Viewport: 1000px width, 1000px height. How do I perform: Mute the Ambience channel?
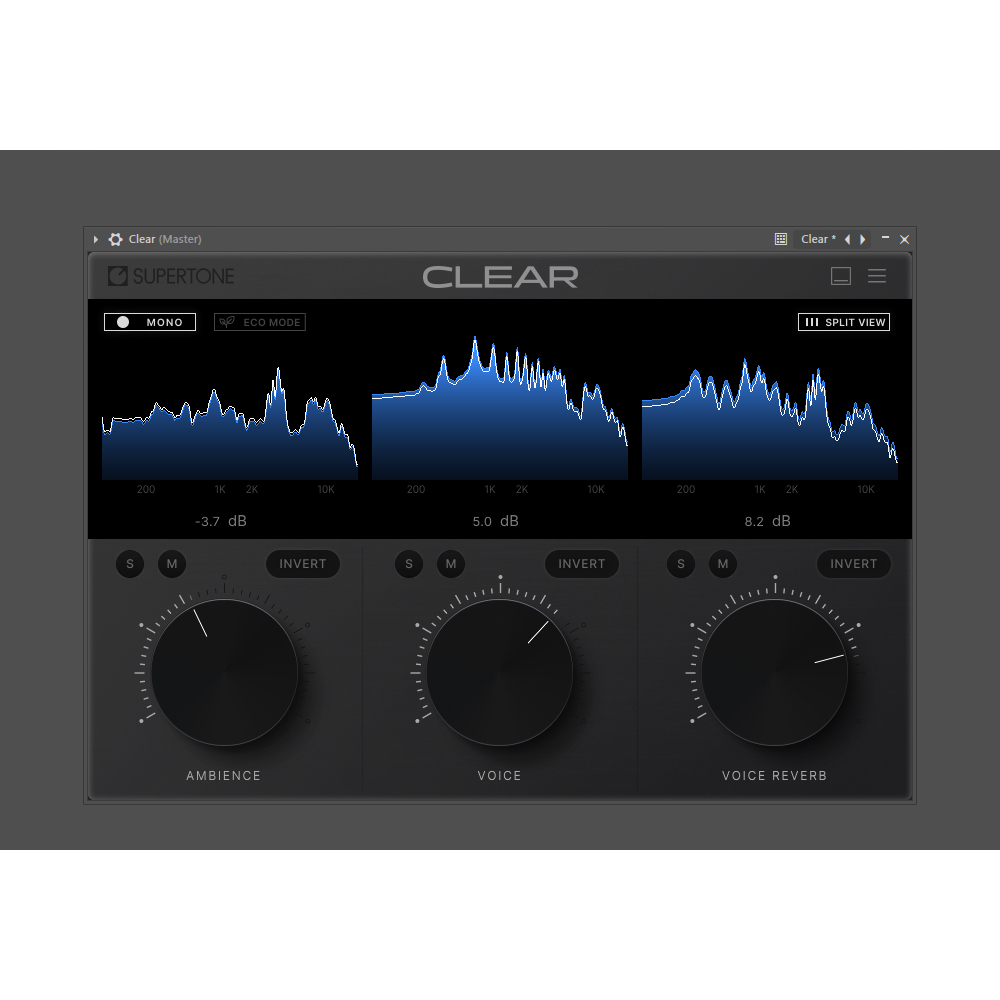[172, 564]
